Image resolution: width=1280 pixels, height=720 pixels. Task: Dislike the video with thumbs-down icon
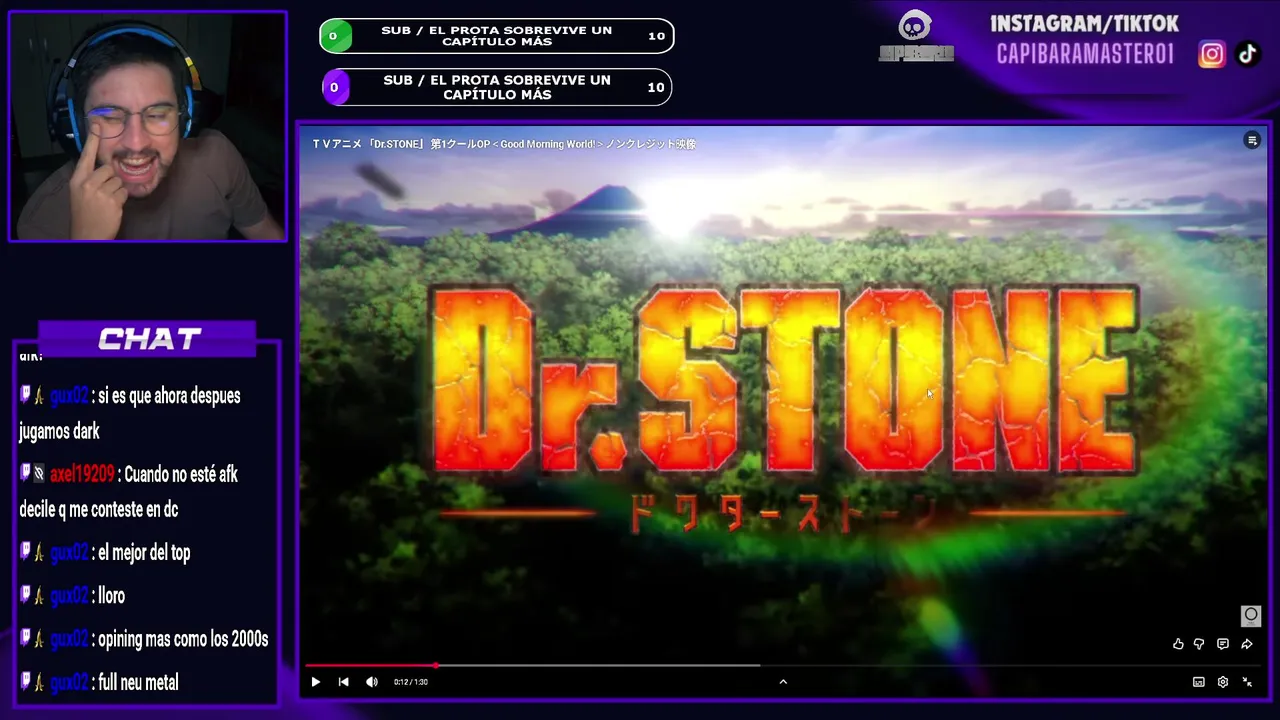(1199, 644)
